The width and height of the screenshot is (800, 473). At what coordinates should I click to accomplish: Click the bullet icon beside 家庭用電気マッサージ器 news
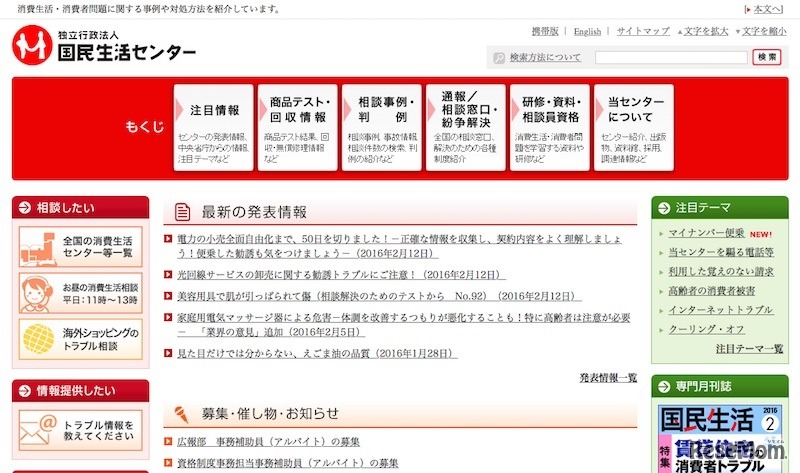(168, 317)
